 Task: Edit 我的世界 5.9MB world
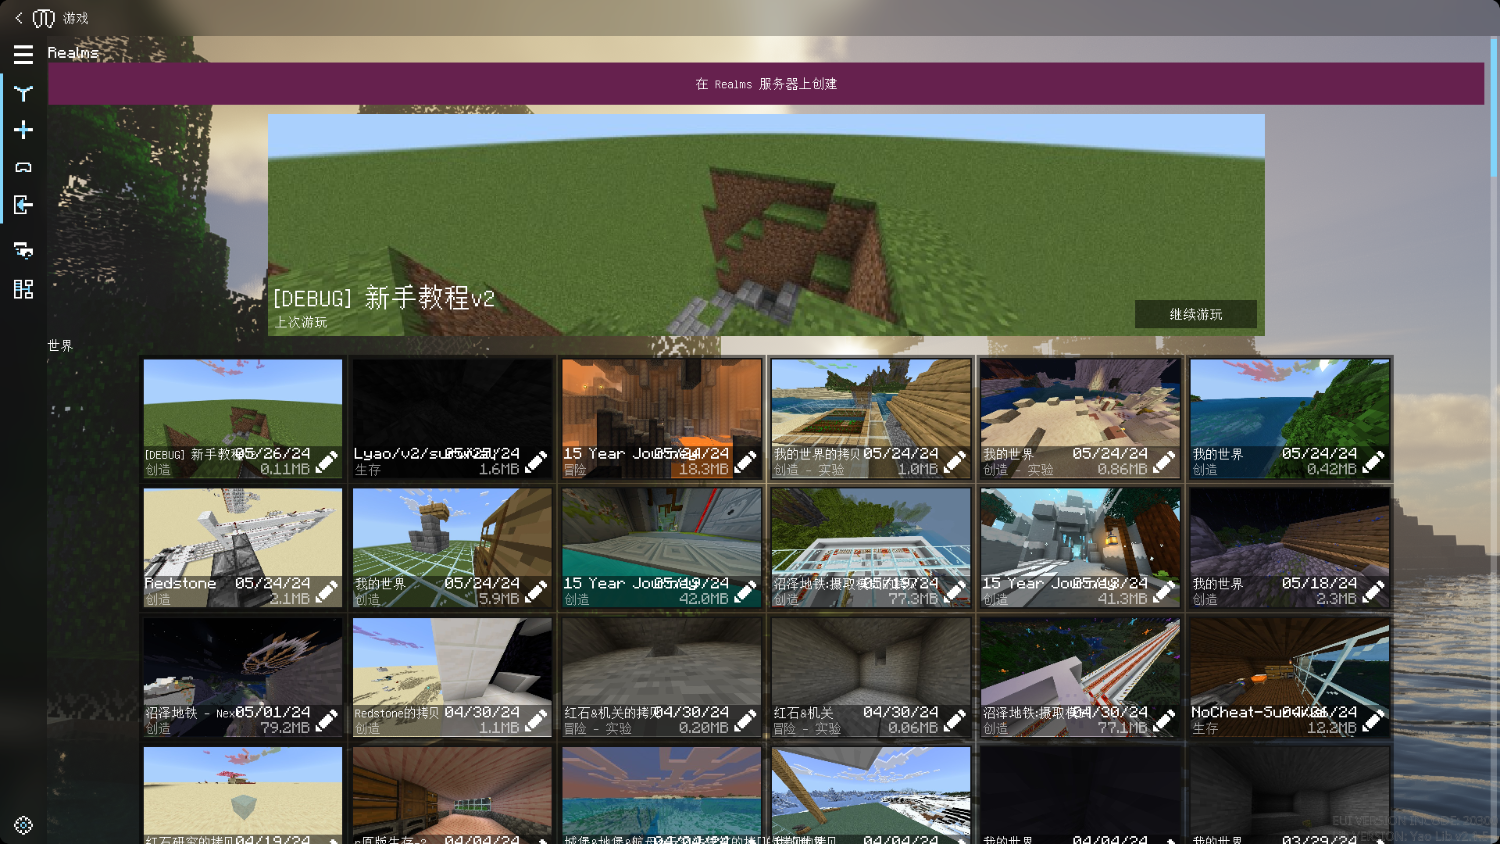click(x=536, y=592)
